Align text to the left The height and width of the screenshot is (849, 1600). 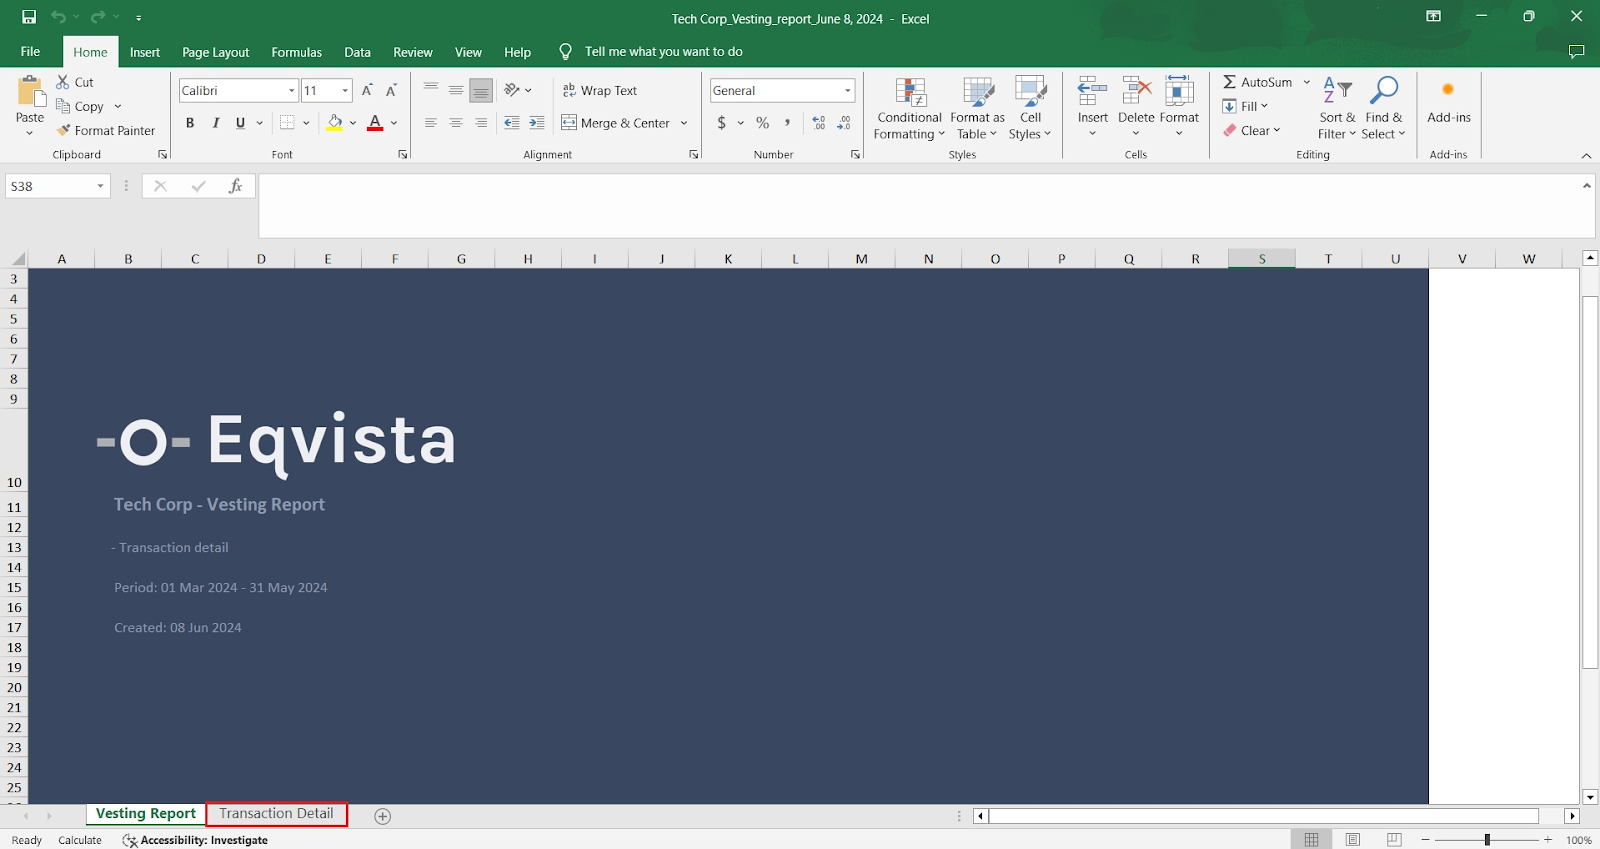(x=431, y=122)
